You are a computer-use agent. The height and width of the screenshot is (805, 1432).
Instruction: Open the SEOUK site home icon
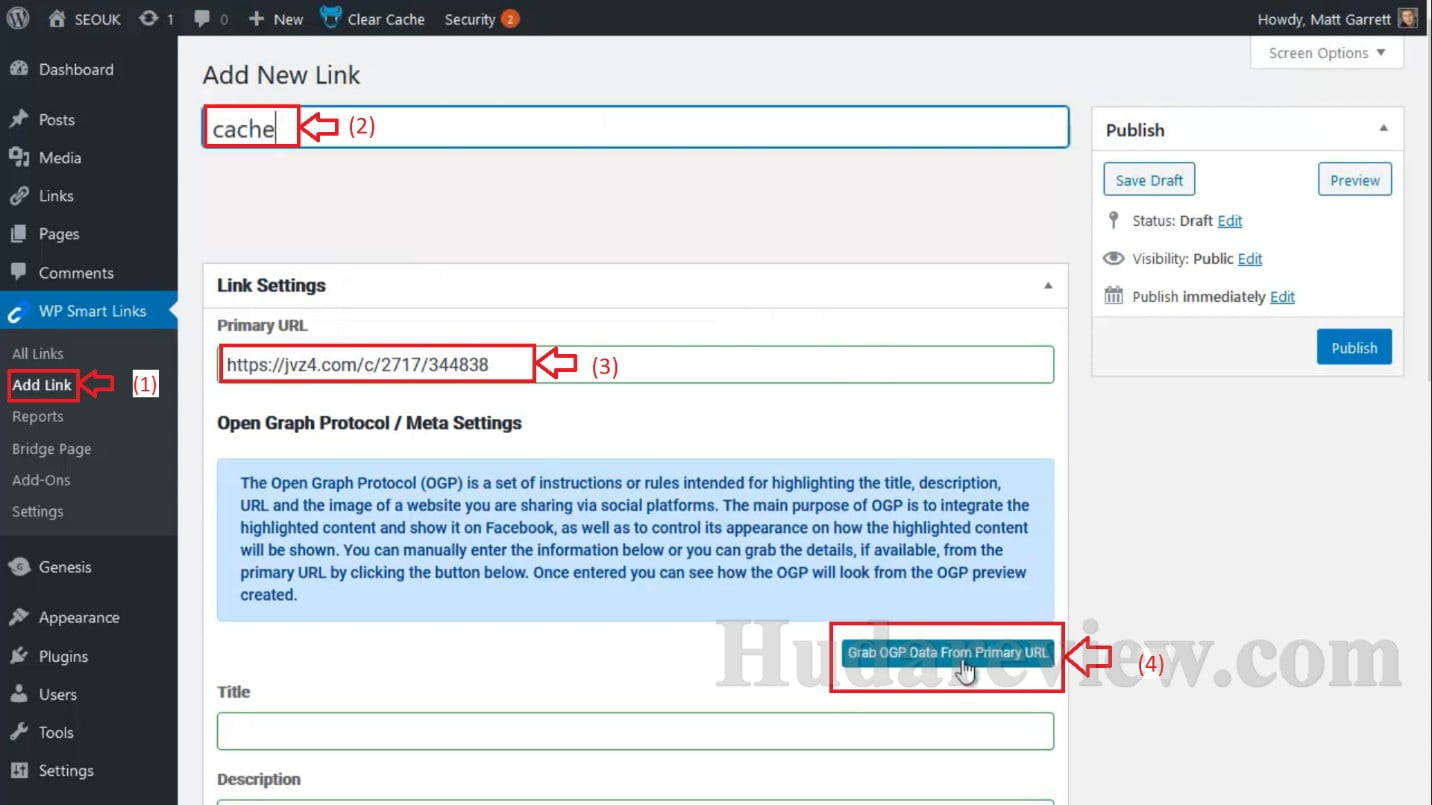pyautogui.click(x=57, y=19)
